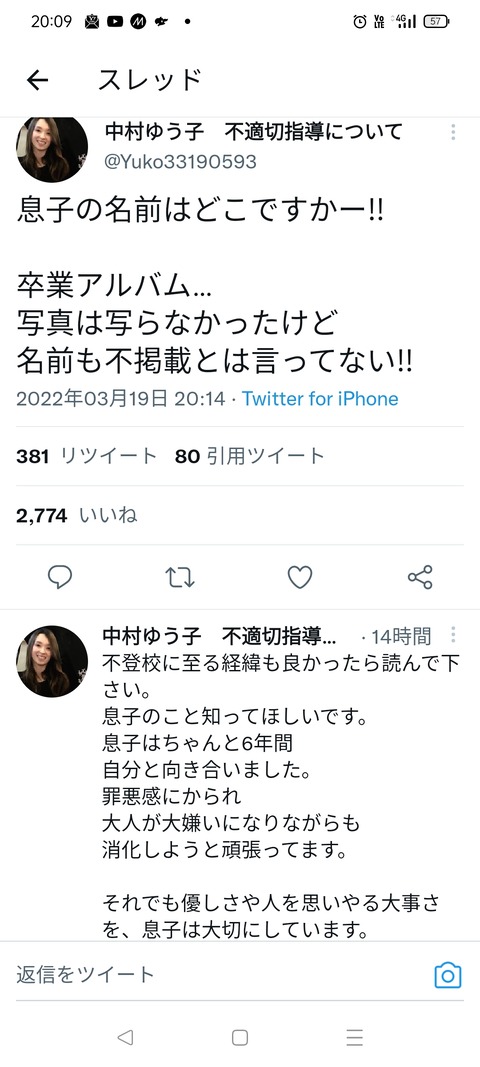Open main tweet author's profile picture
Viewport: 480px width, 1067px height.
52,149
